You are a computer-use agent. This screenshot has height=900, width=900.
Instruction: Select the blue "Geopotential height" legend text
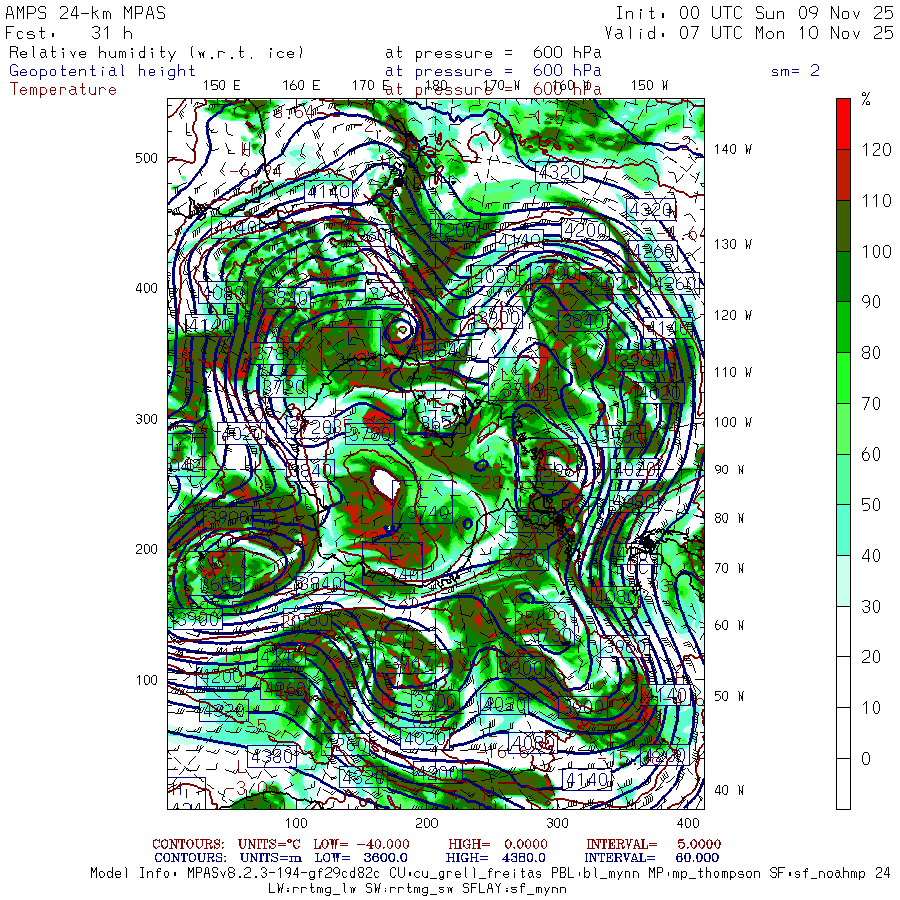(x=103, y=71)
